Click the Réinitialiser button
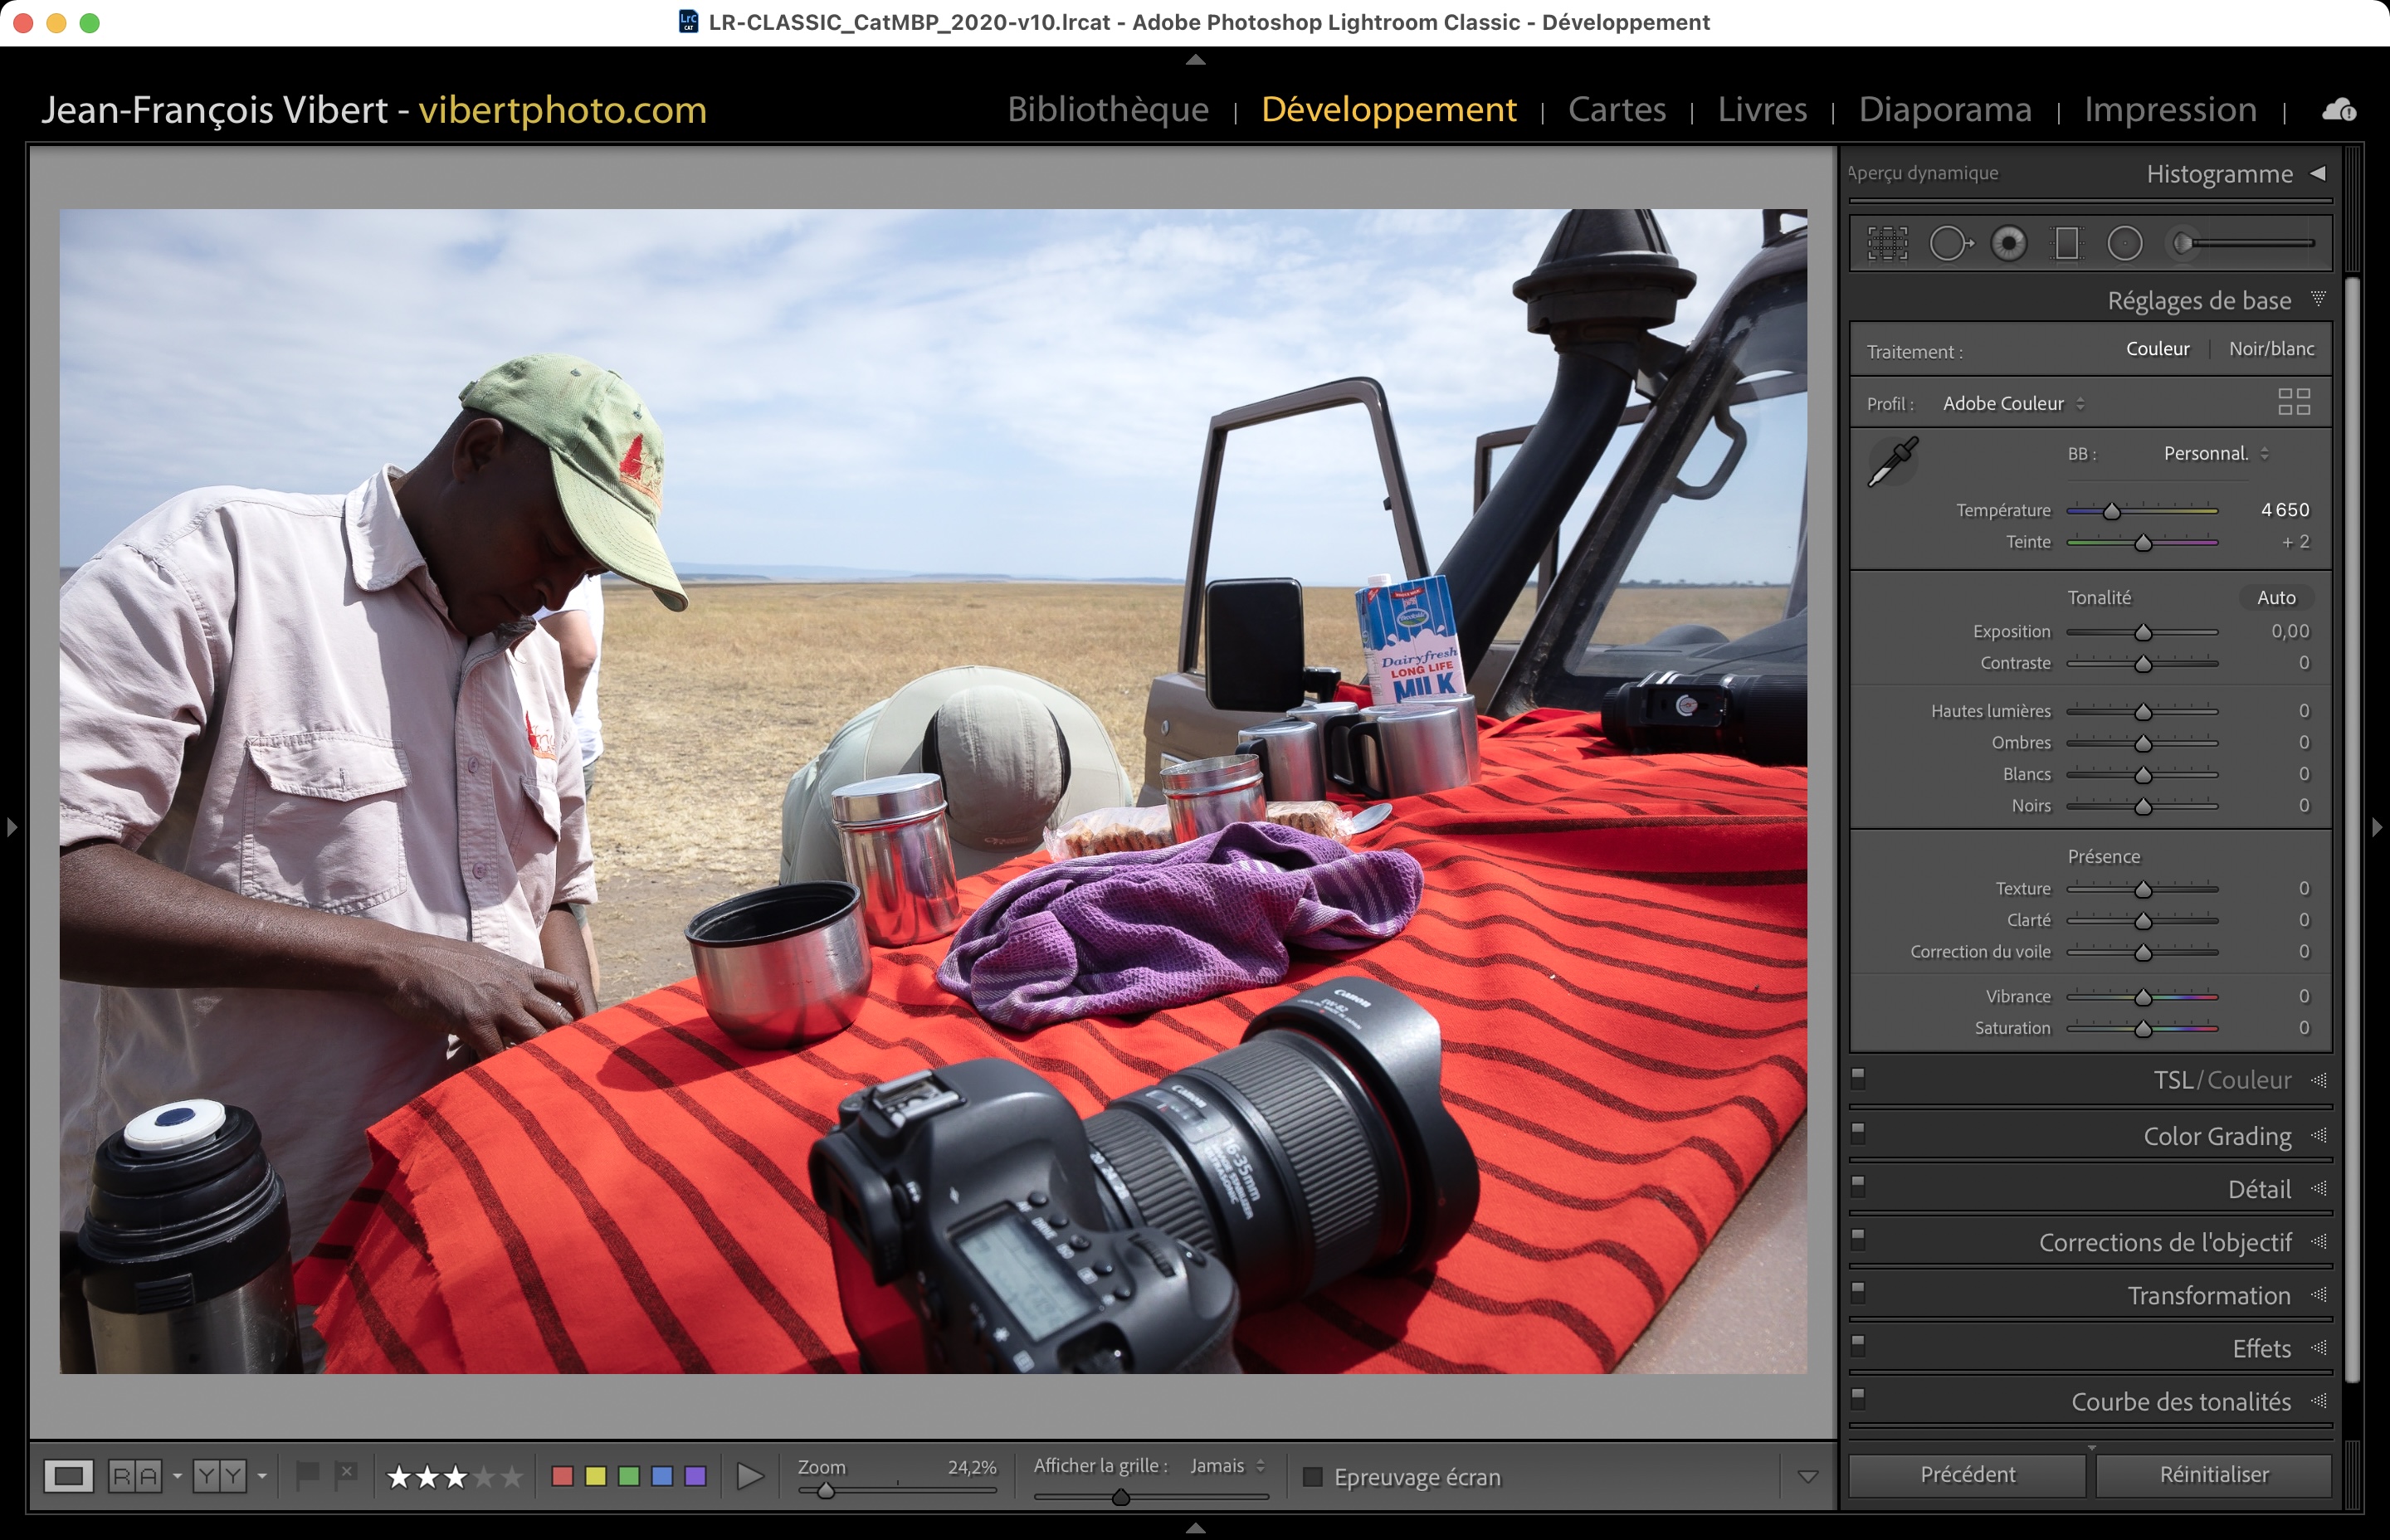Screen dimensions: 2390x1540 2213,1475
